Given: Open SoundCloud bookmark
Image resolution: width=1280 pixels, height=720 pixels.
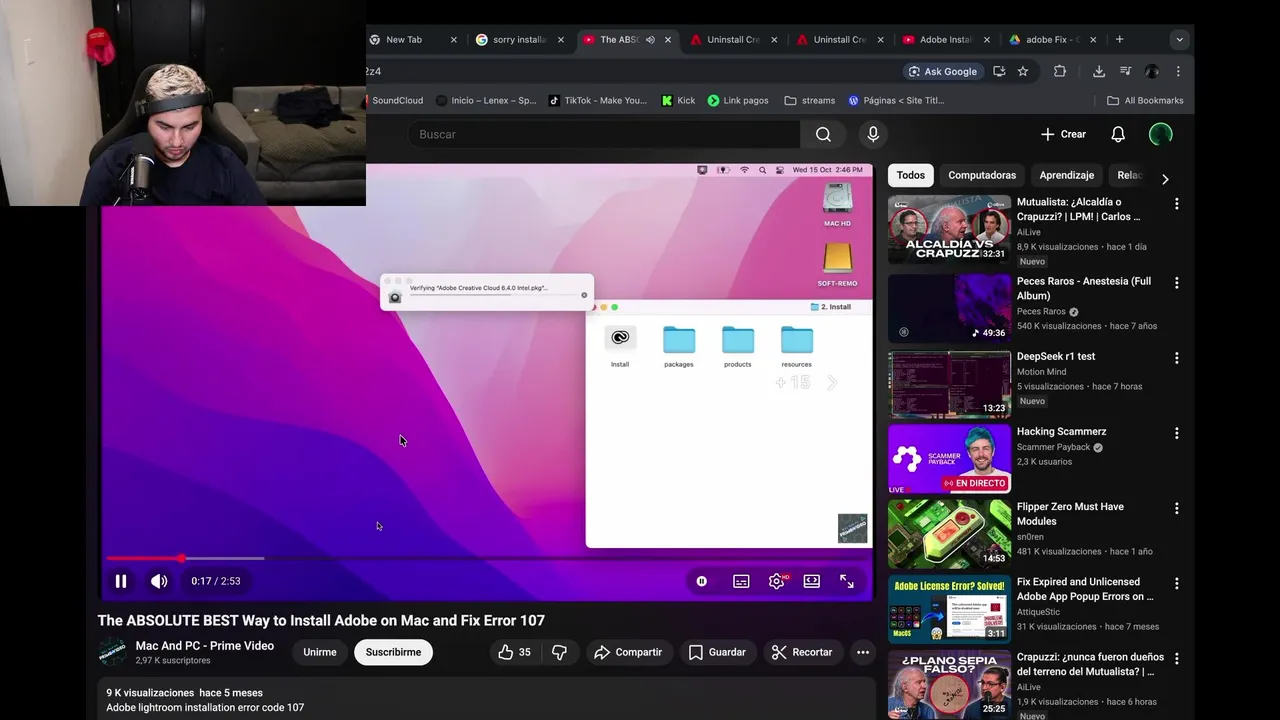Looking at the screenshot, I should 397,100.
